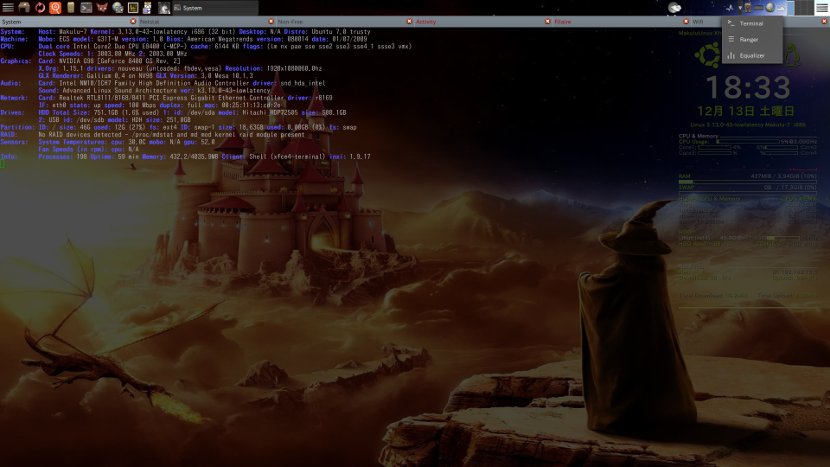The width and height of the screenshot is (830, 467).
Task: Click the globe icon in system tray
Action: pyautogui.click(x=770, y=7)
